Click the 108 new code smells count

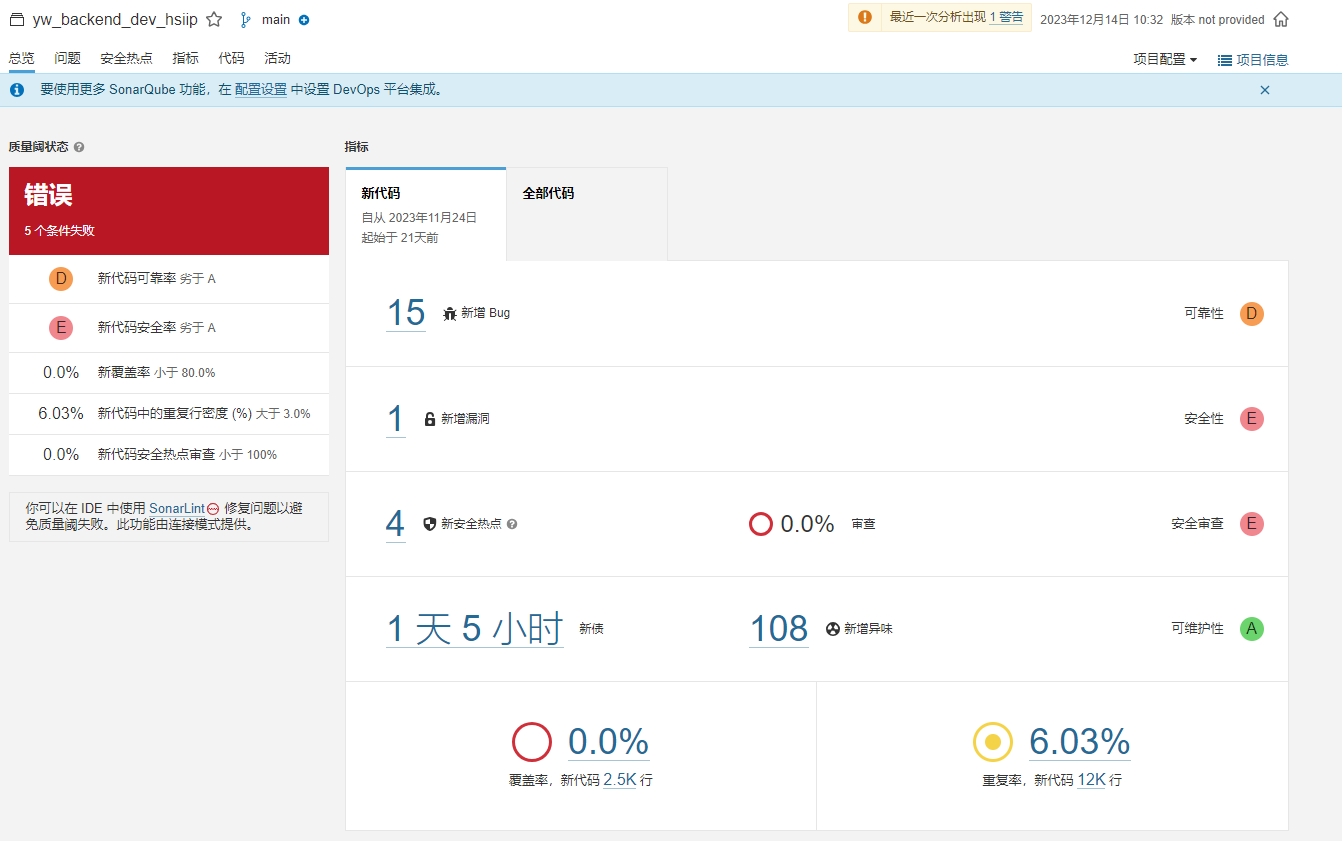[779, 629]
